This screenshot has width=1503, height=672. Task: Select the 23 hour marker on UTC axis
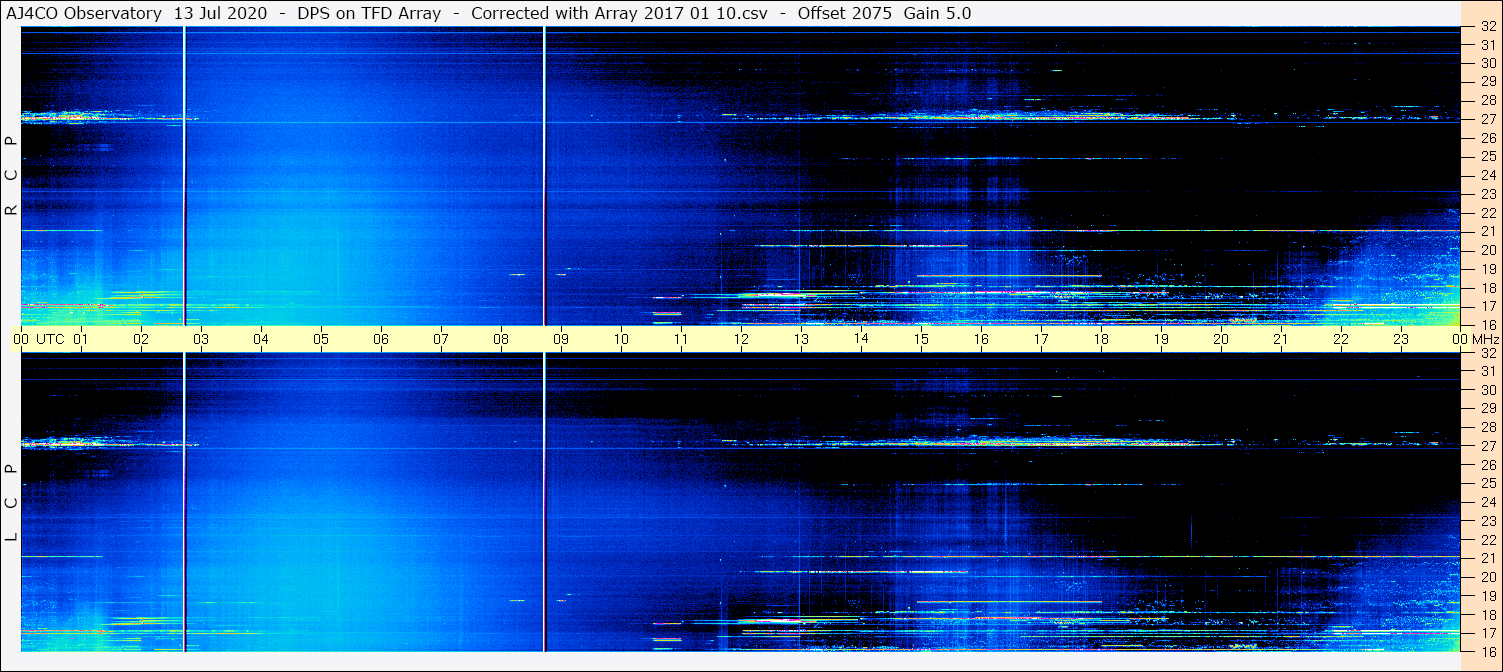click(1401, 339)
